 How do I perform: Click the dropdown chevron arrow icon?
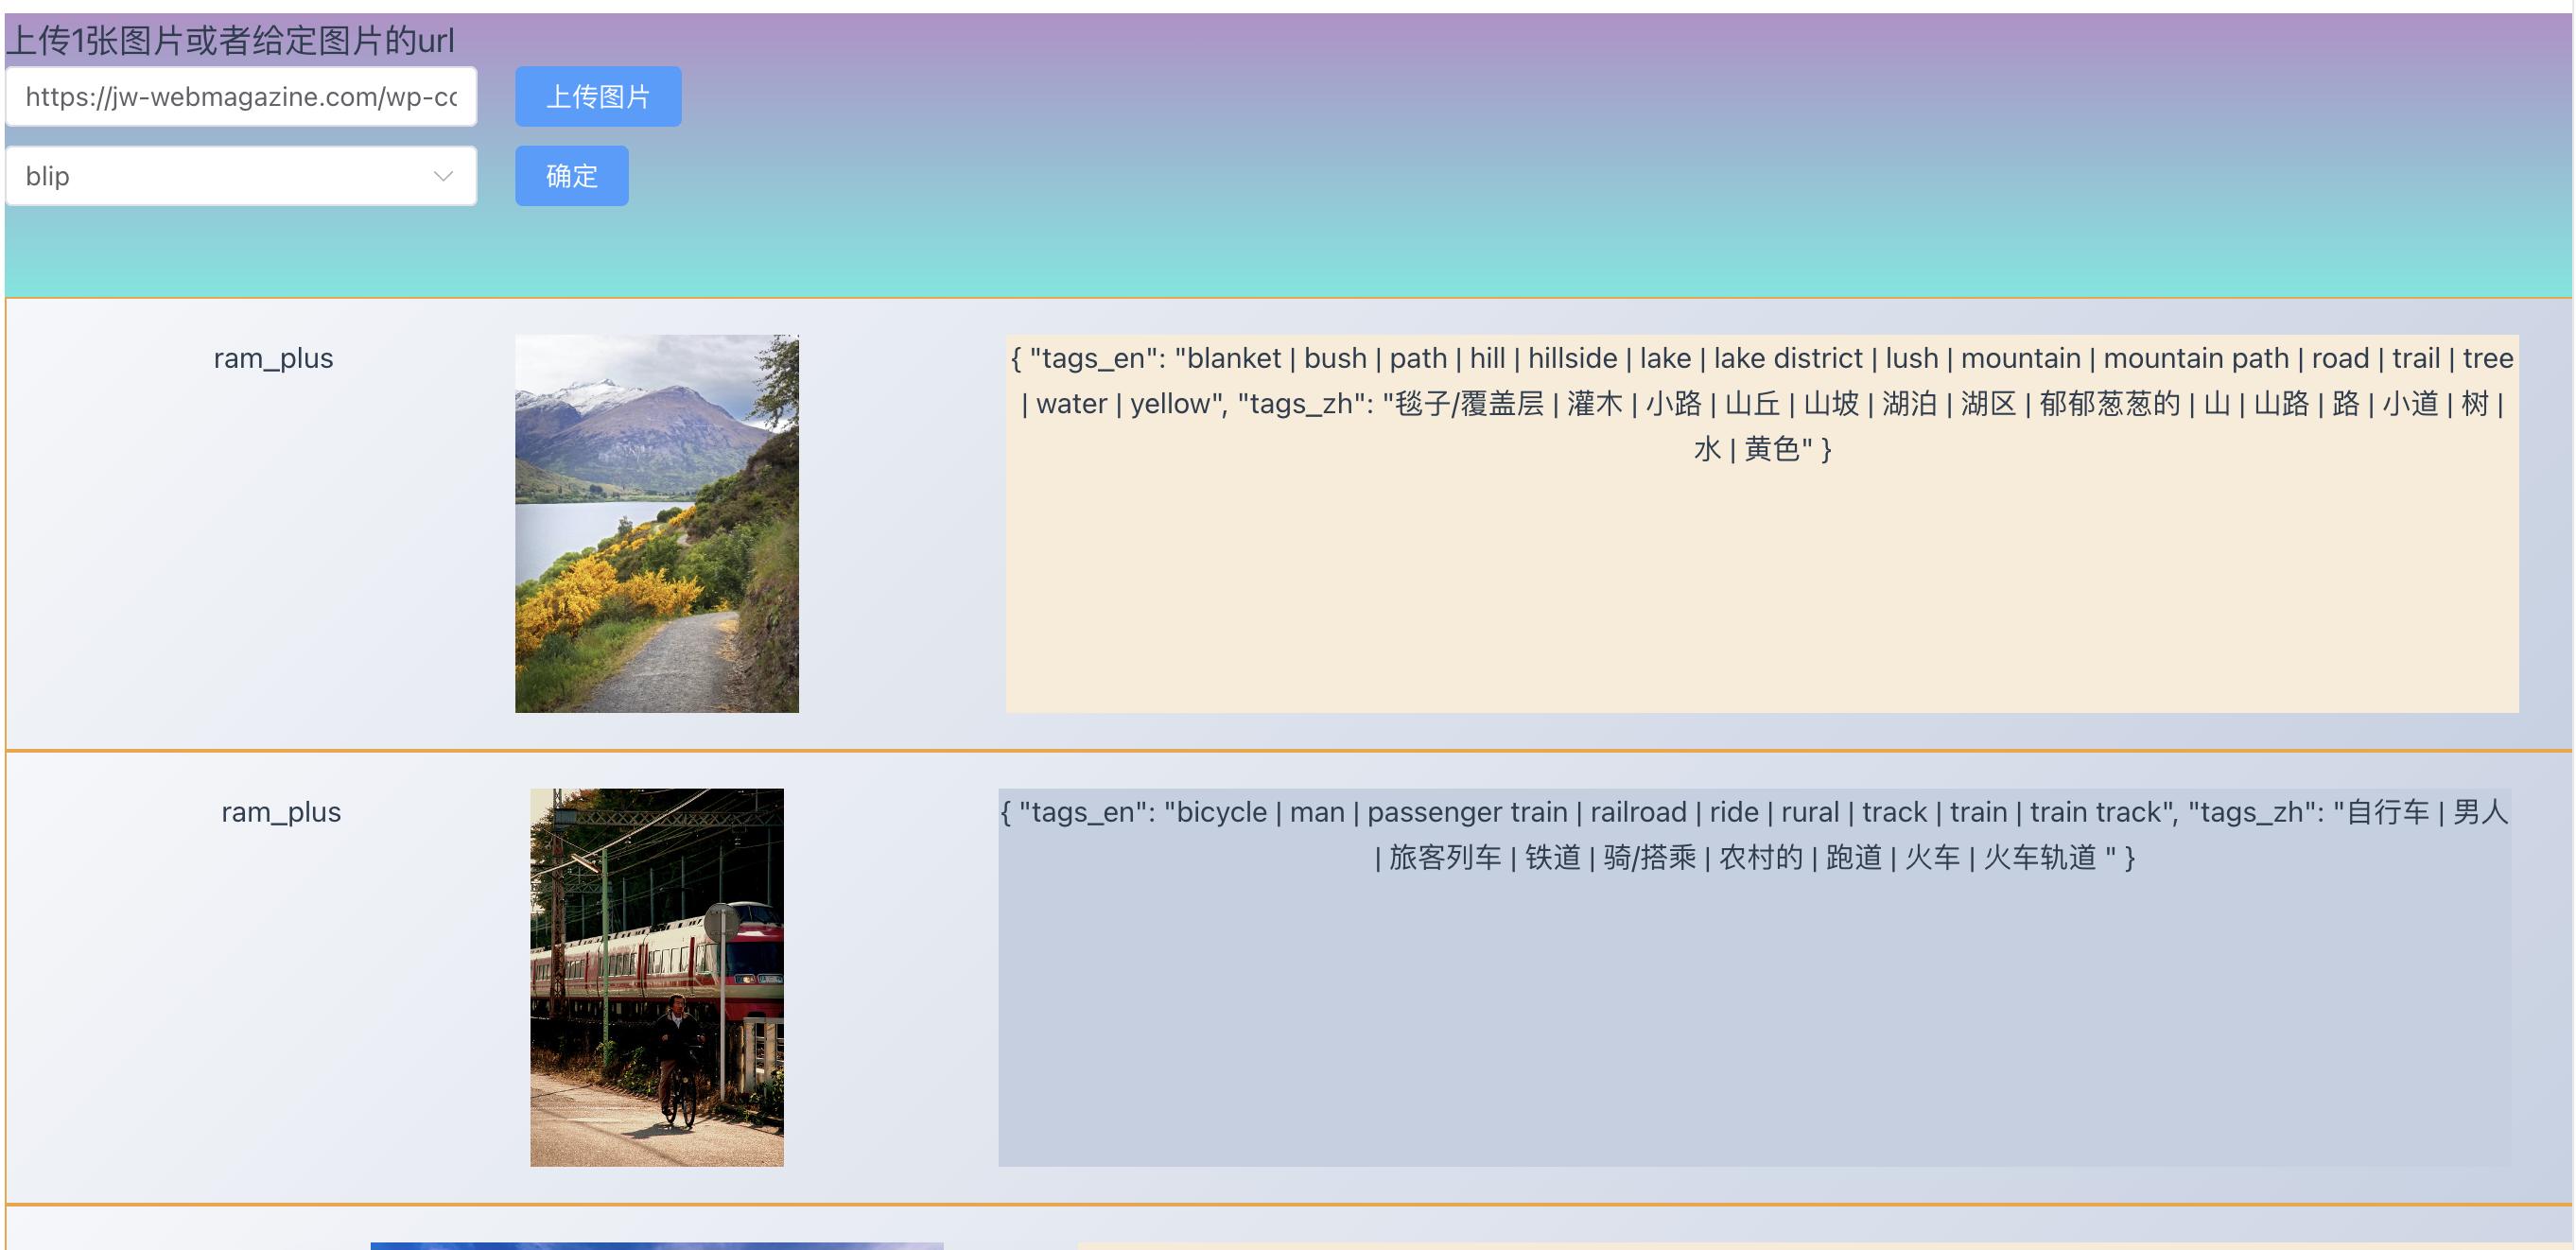pos(443,176)
